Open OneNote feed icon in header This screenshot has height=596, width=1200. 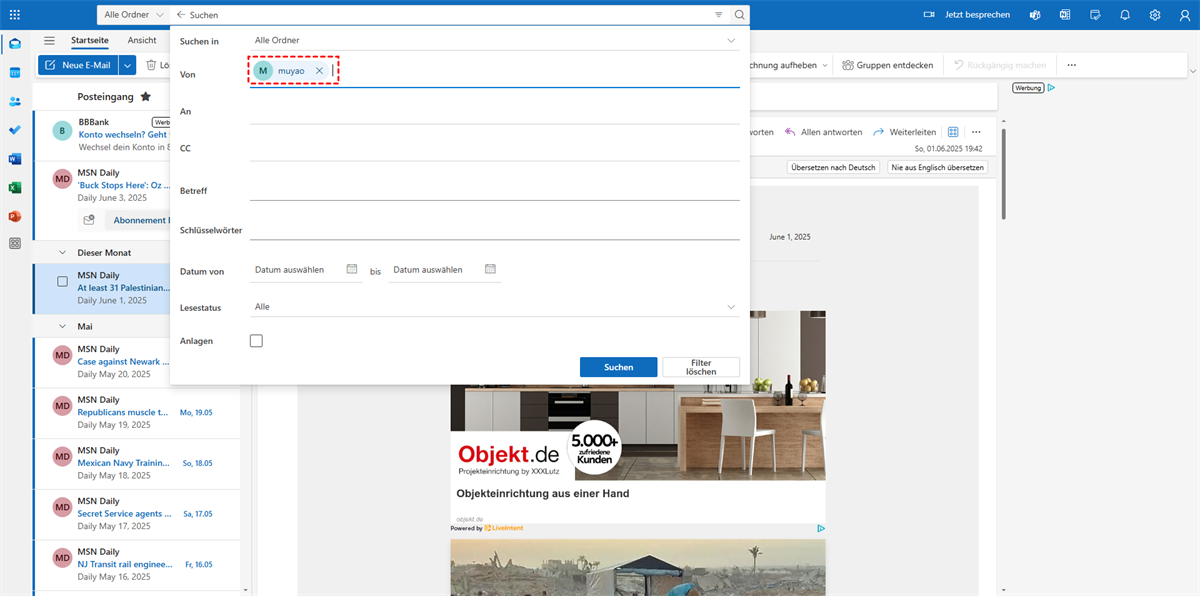tap(1065, 15)
